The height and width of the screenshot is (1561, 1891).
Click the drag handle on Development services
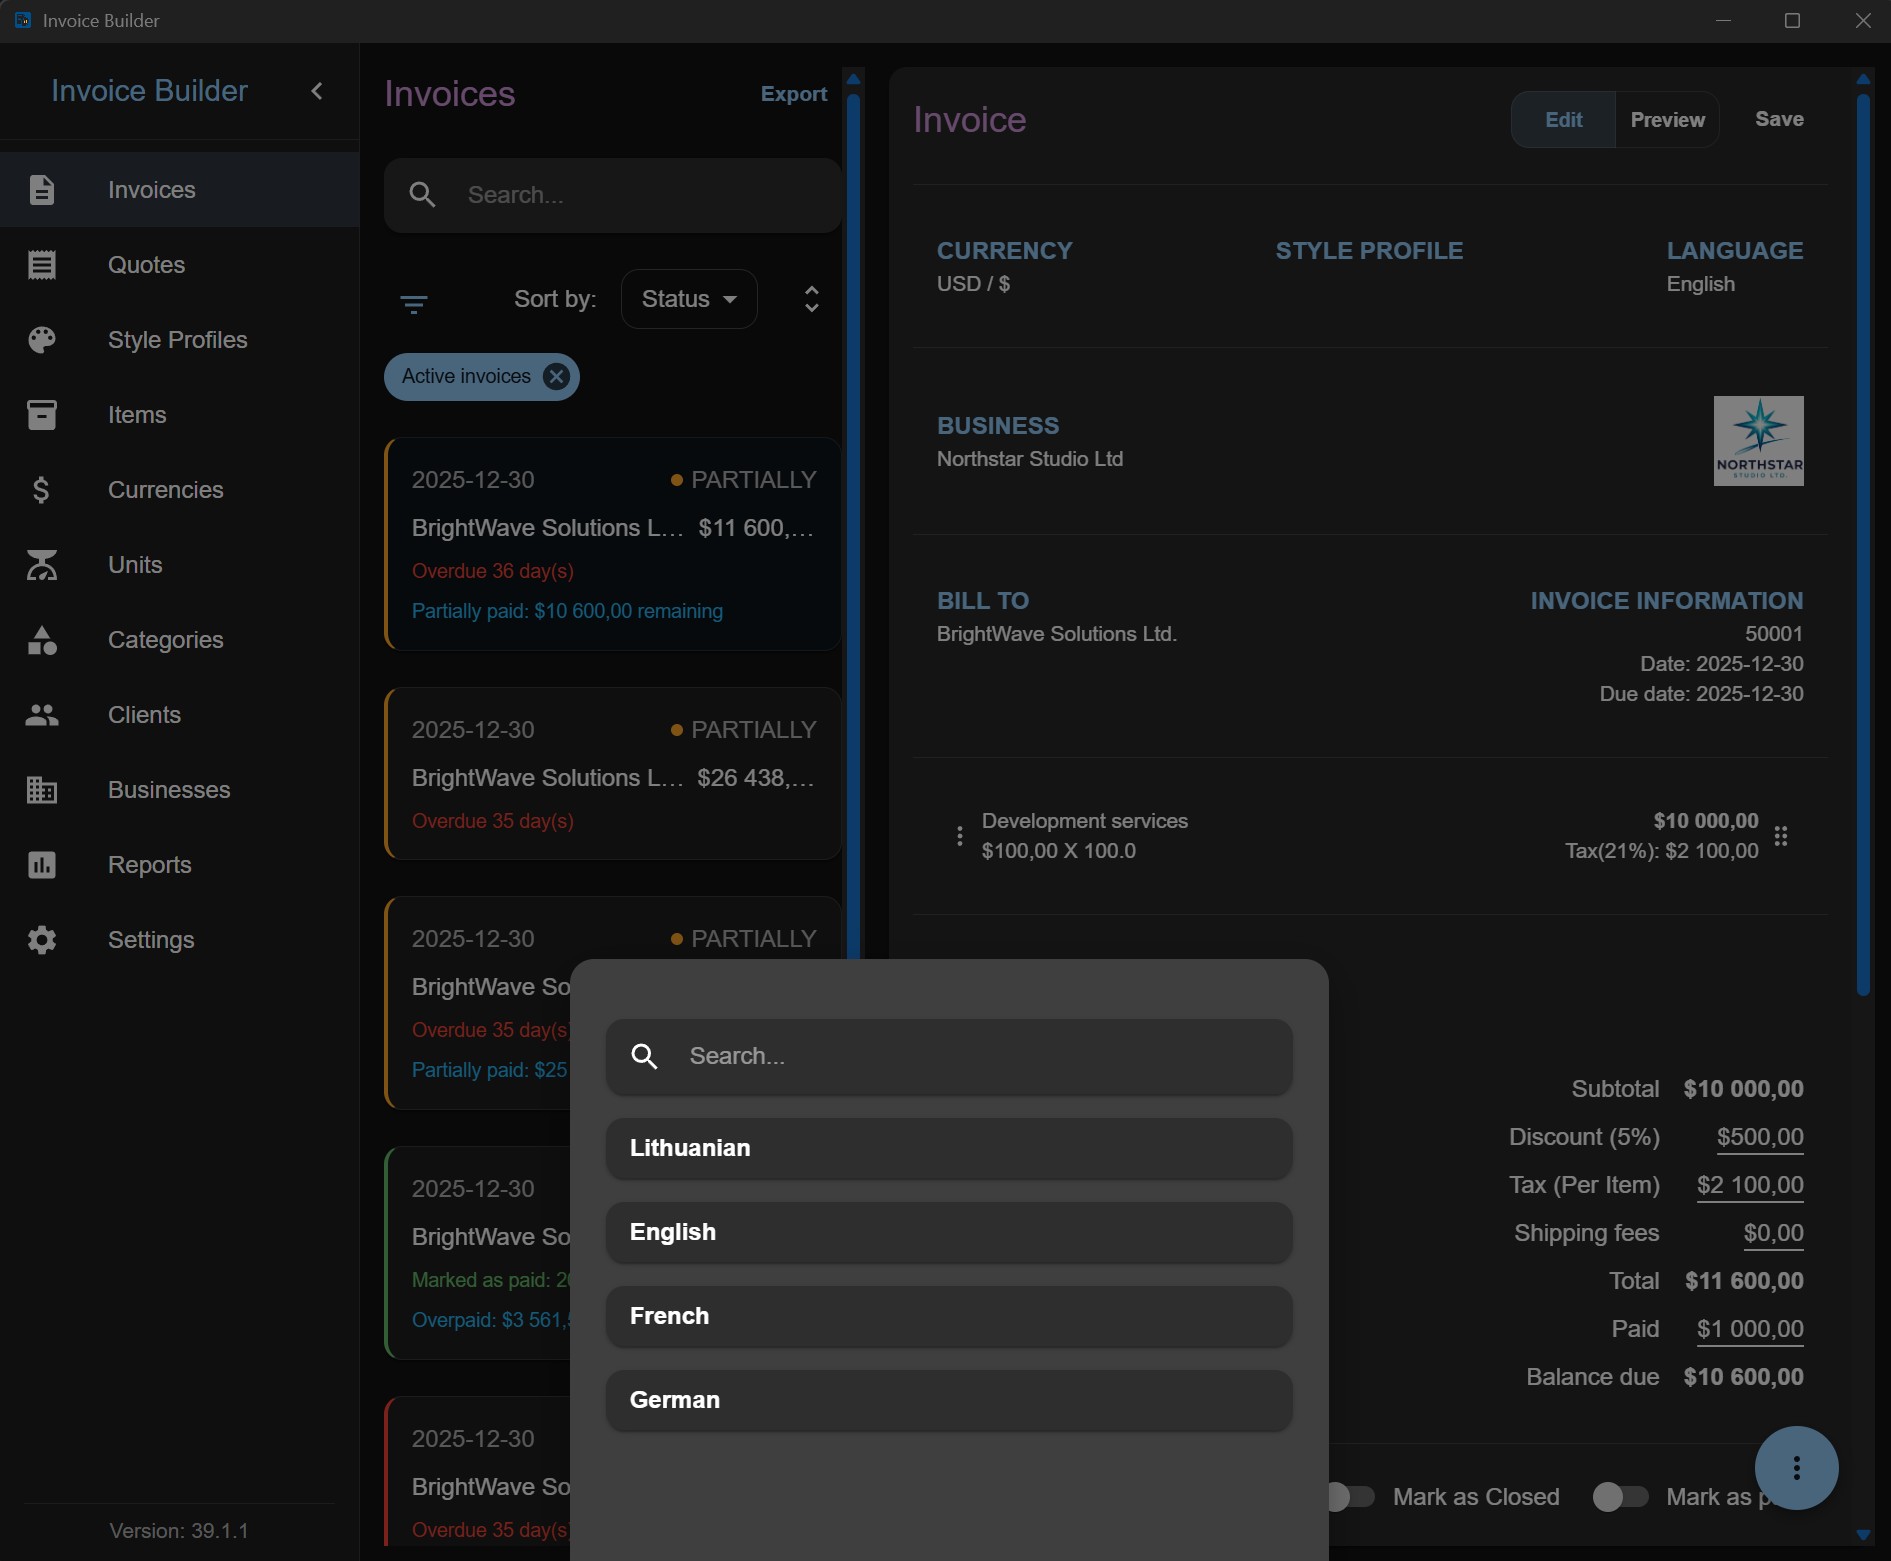1781,836
